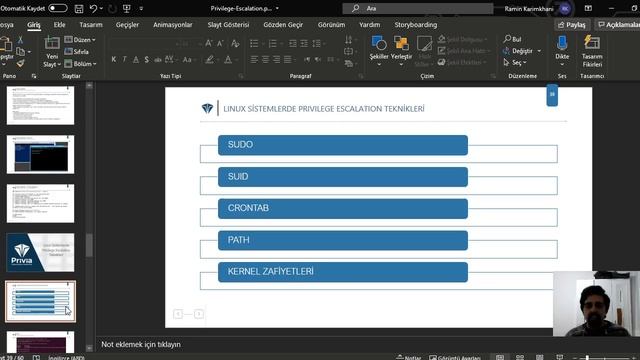Viewport: 640px width, 360px height.
Task: Switch to the Tasarım tab
Action: (91, 25)
